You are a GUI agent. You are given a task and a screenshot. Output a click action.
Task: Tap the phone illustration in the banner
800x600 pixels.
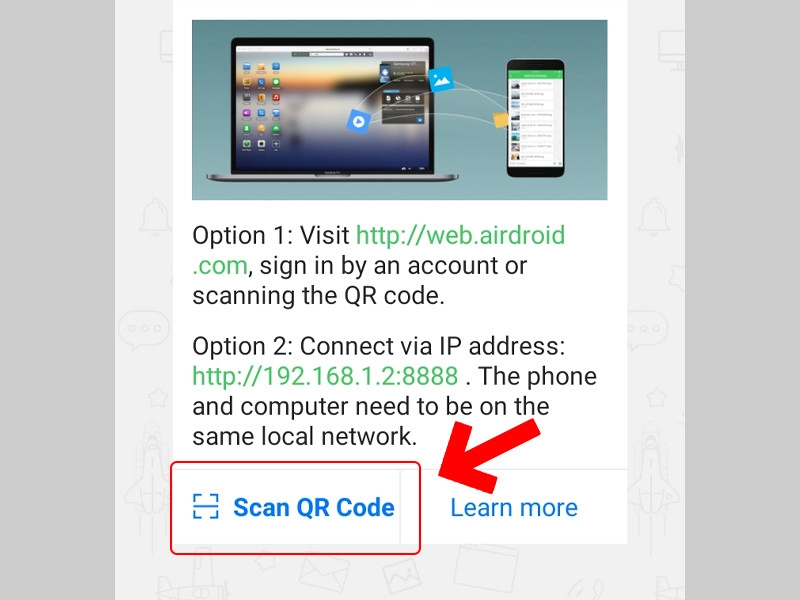[535, 118]
